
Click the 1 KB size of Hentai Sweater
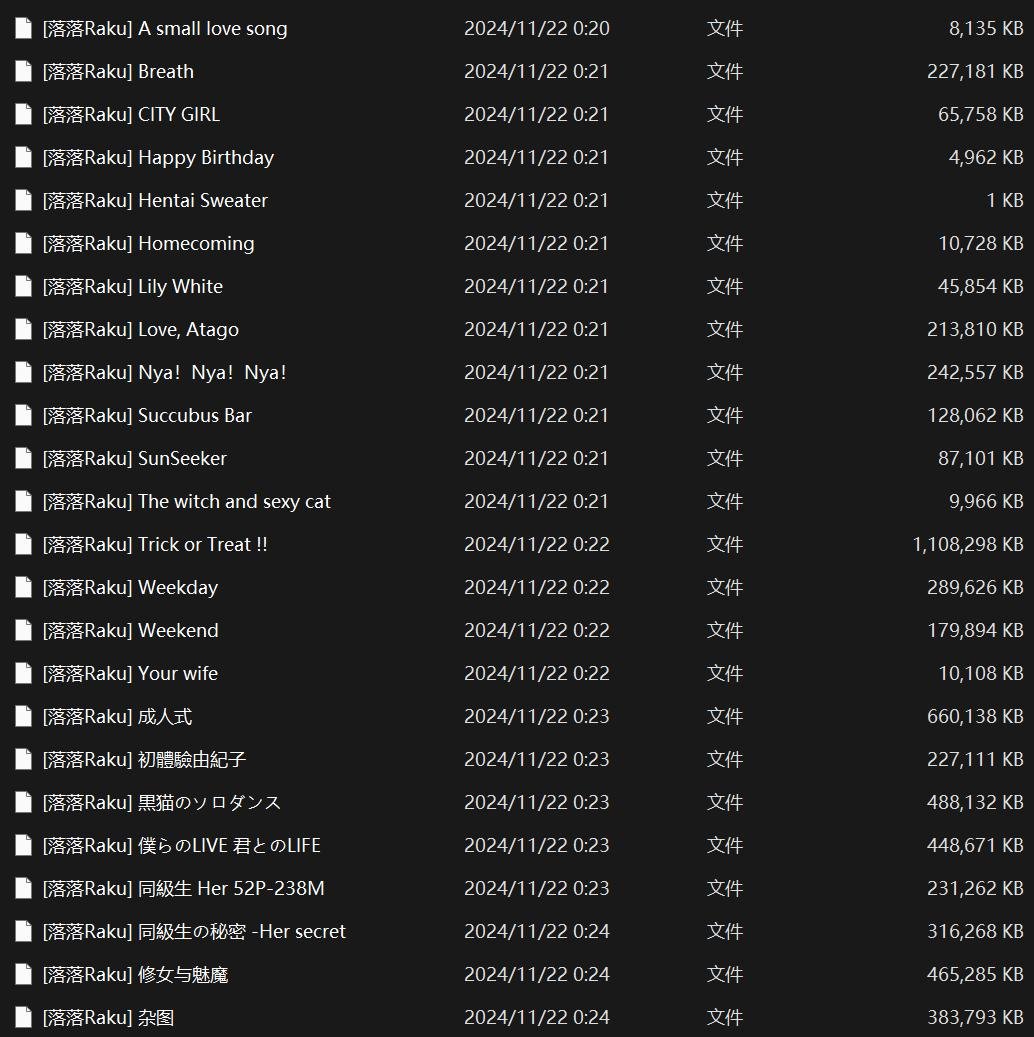tap(1005, 200)
